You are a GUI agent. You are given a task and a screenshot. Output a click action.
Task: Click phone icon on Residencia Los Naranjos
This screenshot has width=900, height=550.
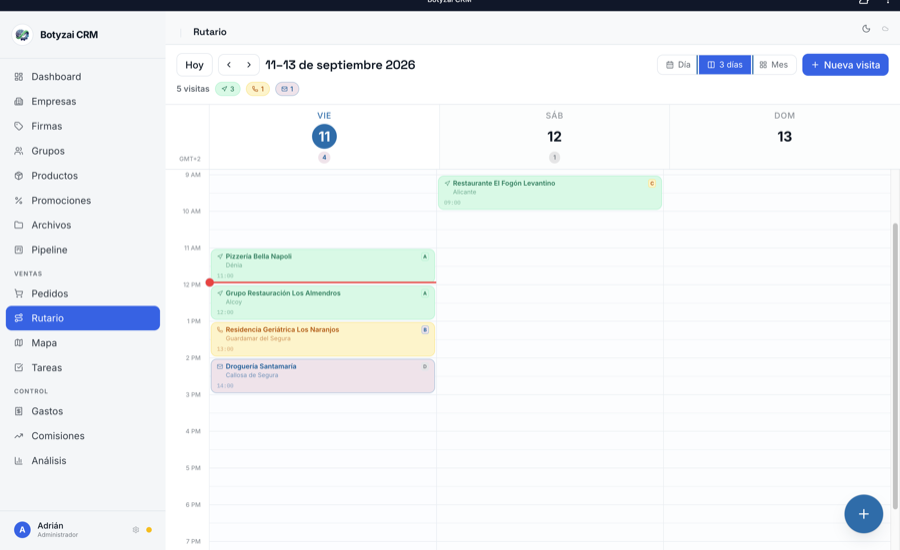[x=220, y=330]
